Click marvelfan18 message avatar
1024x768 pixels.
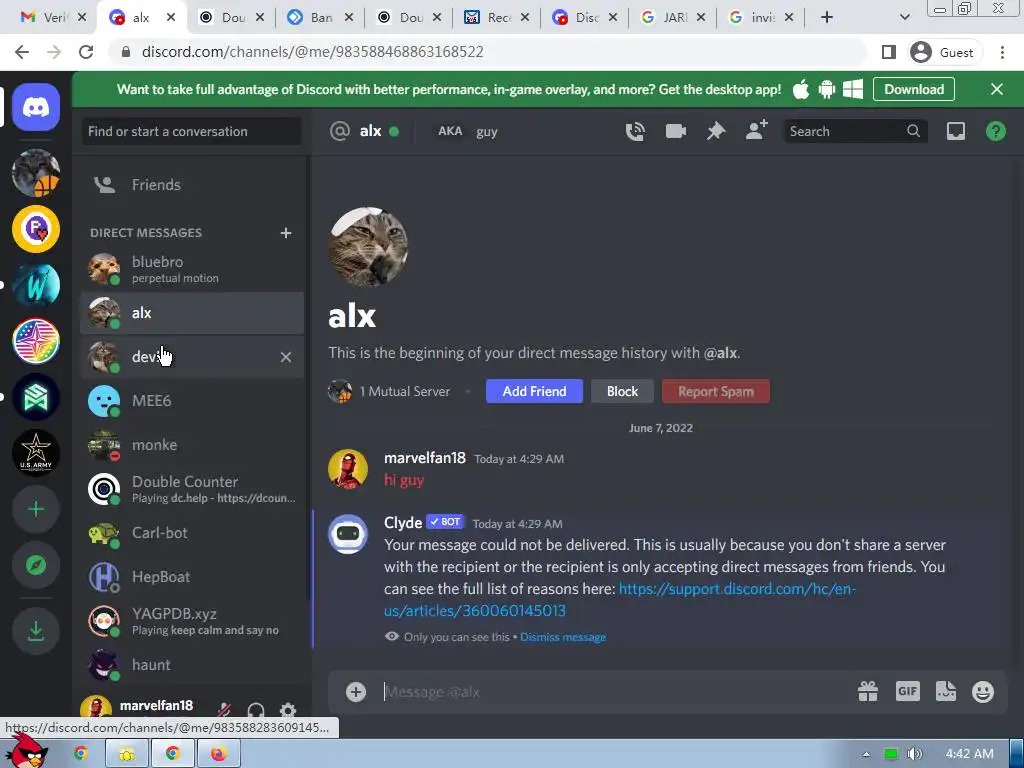click(347, 469)
